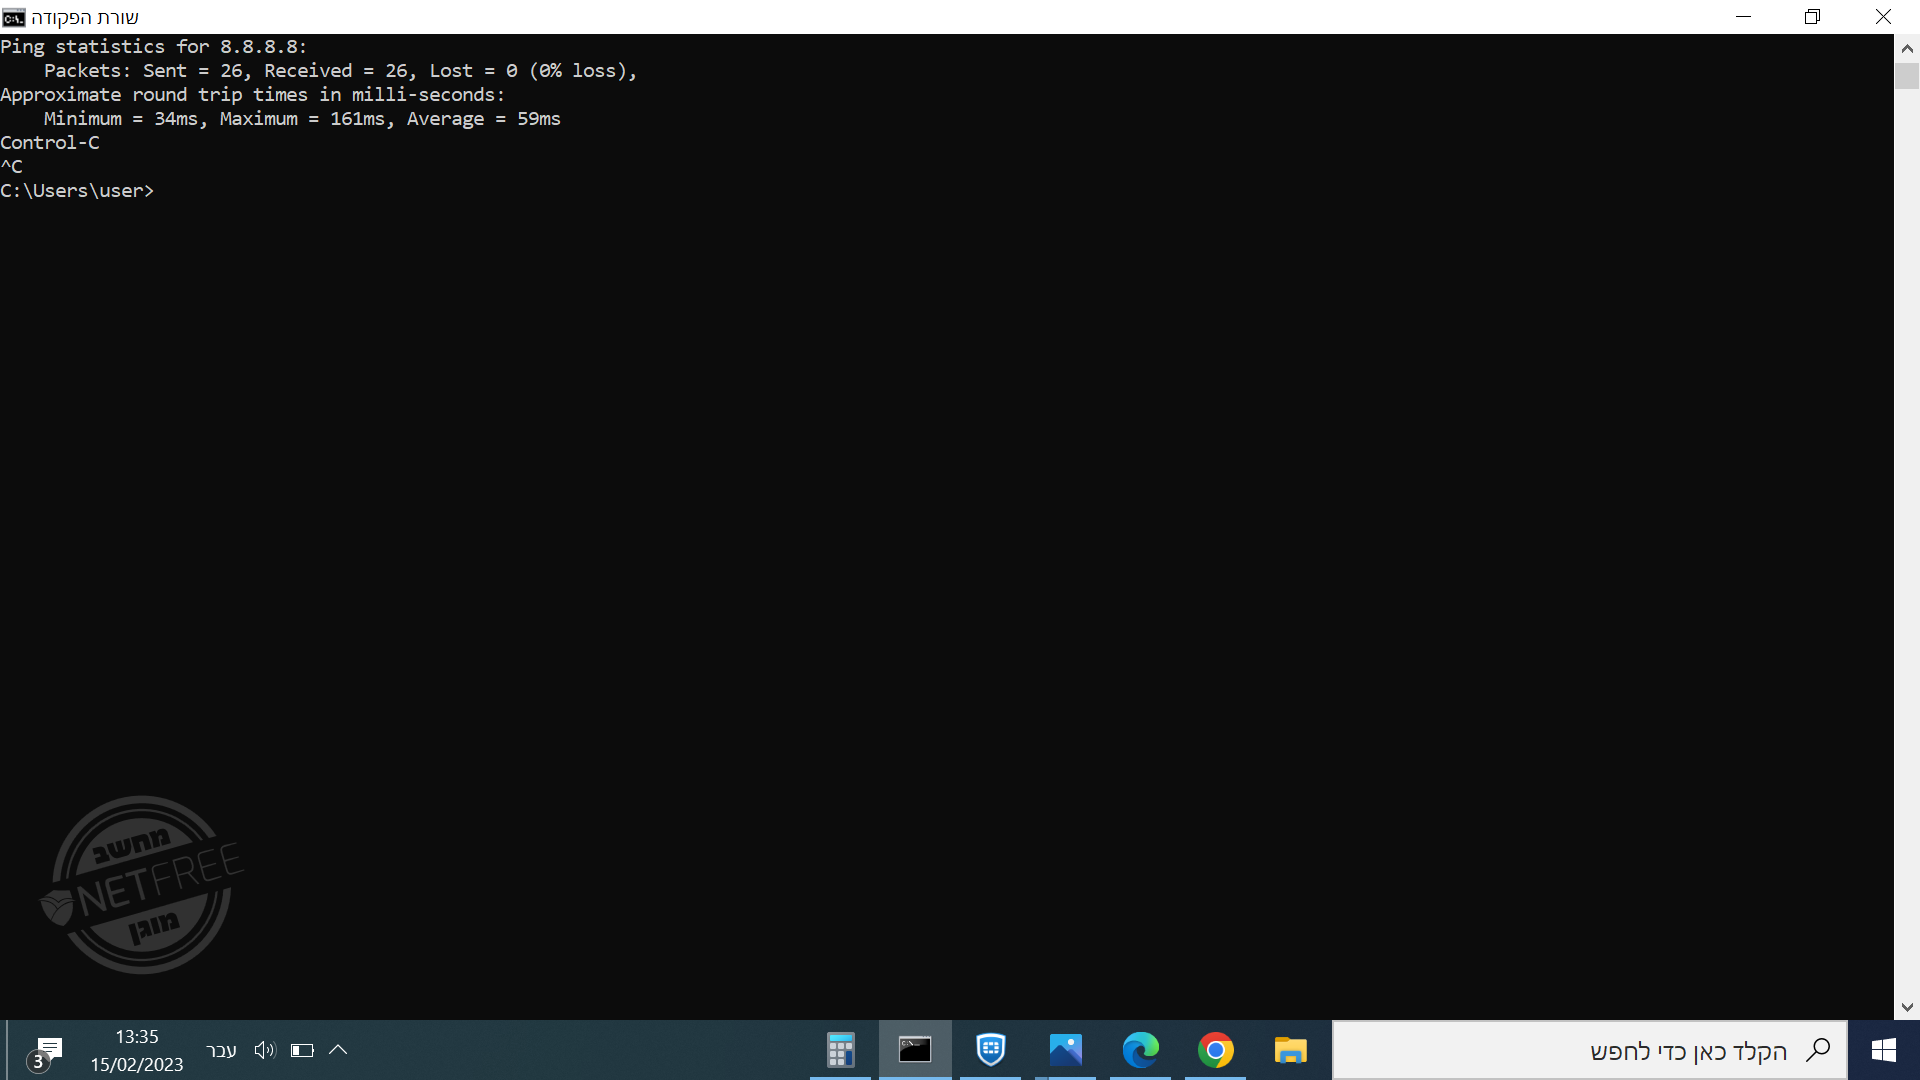Click the Command Prompt taskbar icon
1920x1080 pixels.
click(x=915, y=1050)
